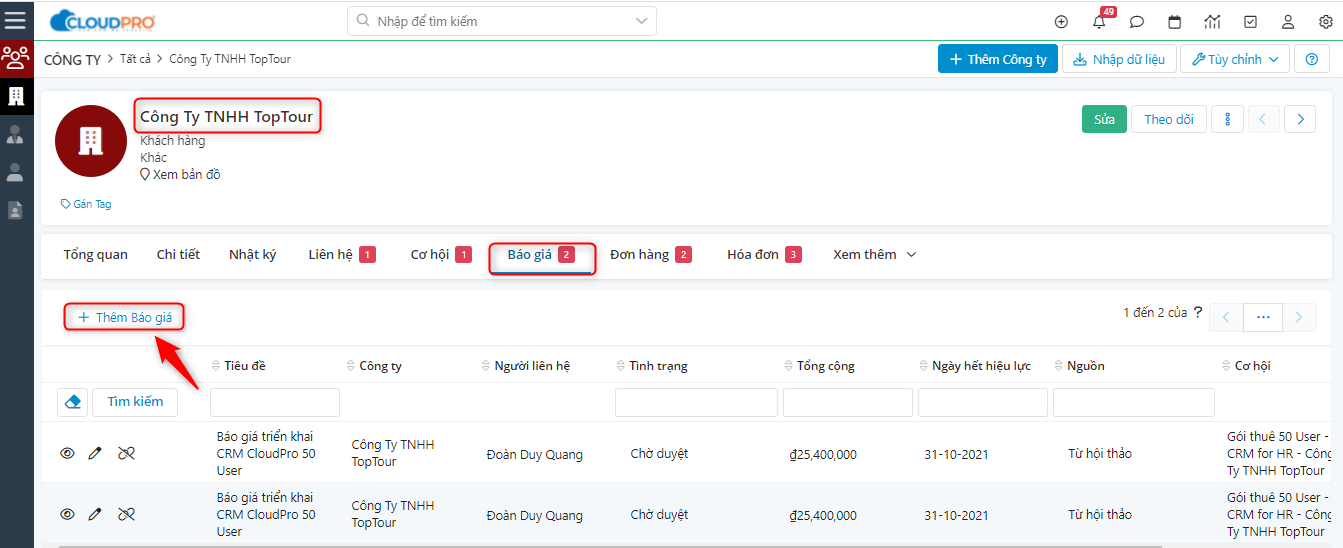Image resolution: width=1343 pixels, height=548 pixels.
Task: Open search box dropdown arrow
Action: tap(641, 21)
